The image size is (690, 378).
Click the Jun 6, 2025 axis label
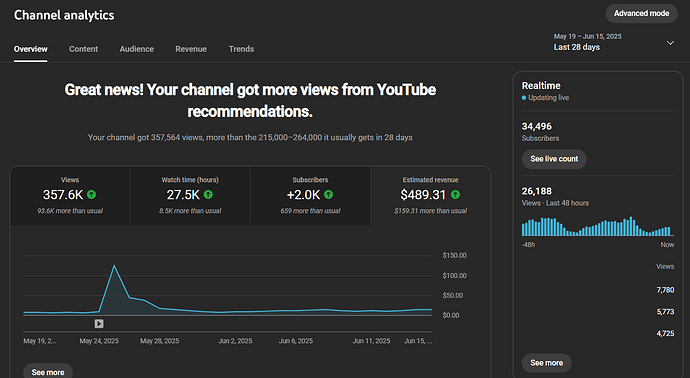tap(296, 341)
